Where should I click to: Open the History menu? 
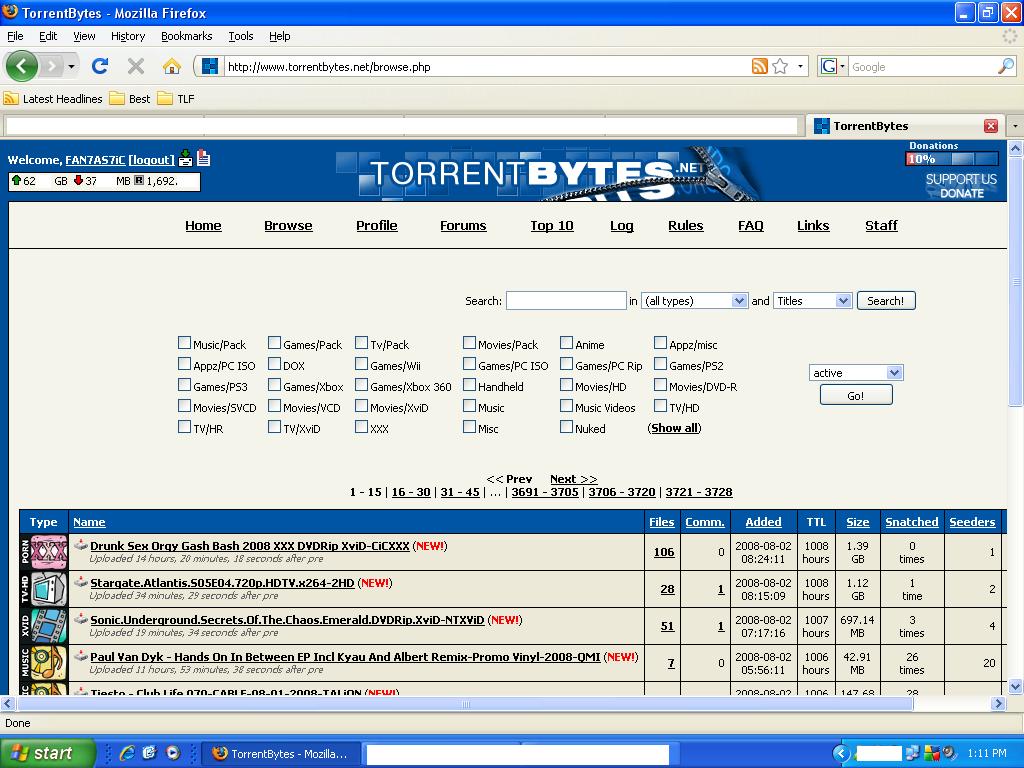click(x=128, y=36)
